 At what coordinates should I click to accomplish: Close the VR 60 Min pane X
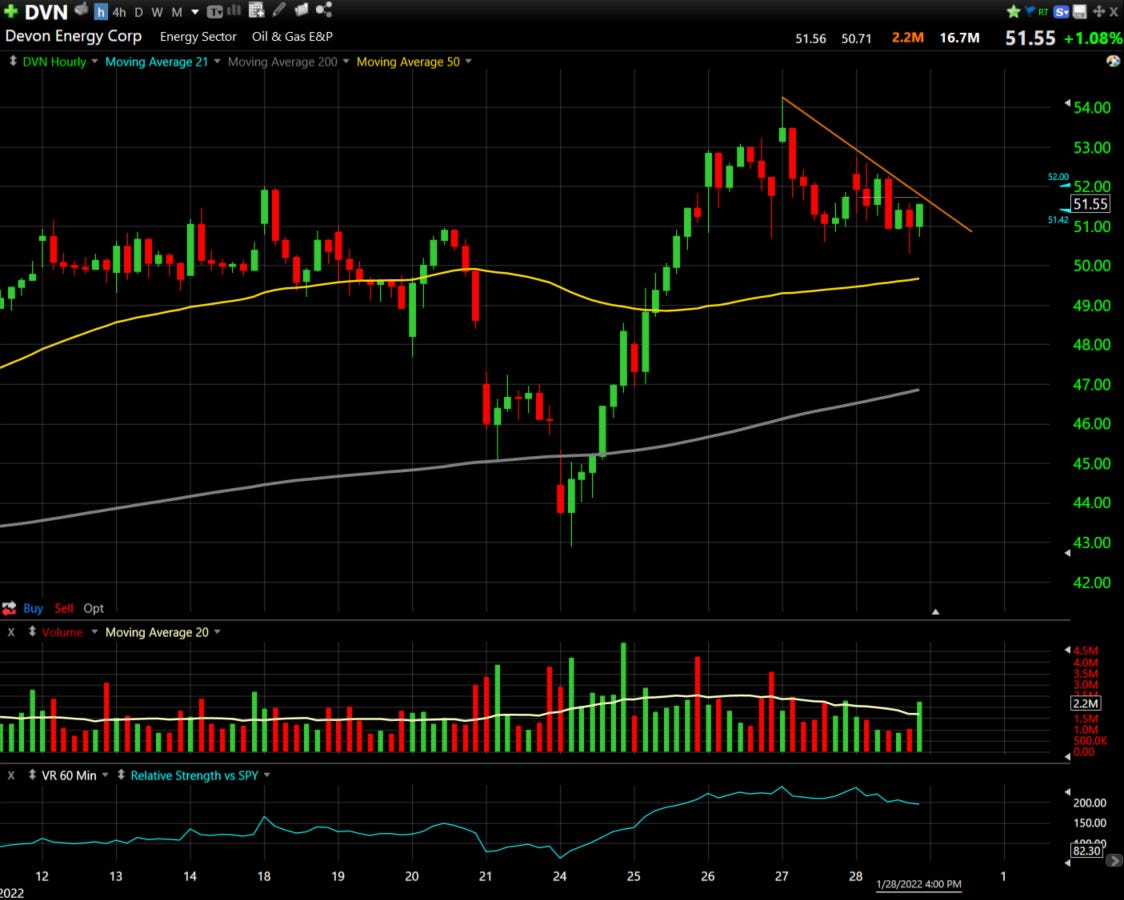[11, 775]
